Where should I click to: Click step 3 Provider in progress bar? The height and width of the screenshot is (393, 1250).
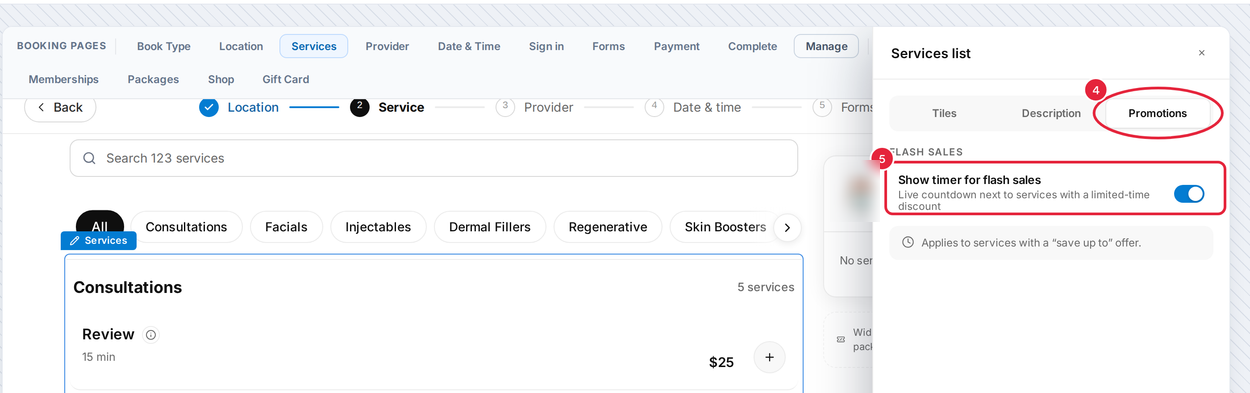(x=534, y=107)
